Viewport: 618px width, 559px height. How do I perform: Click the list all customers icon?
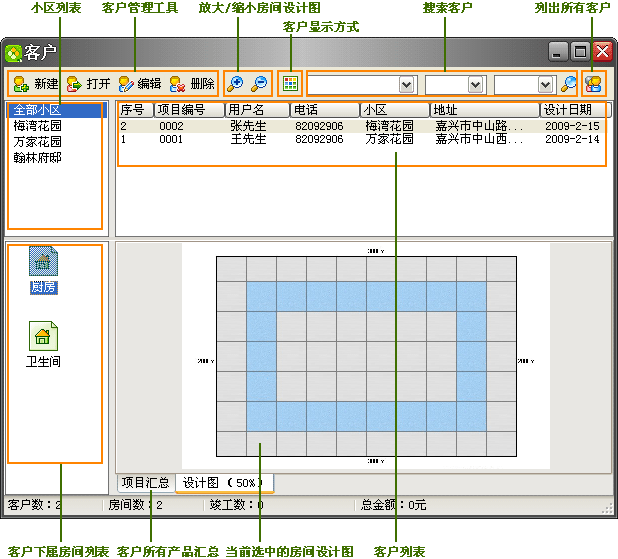594,84
